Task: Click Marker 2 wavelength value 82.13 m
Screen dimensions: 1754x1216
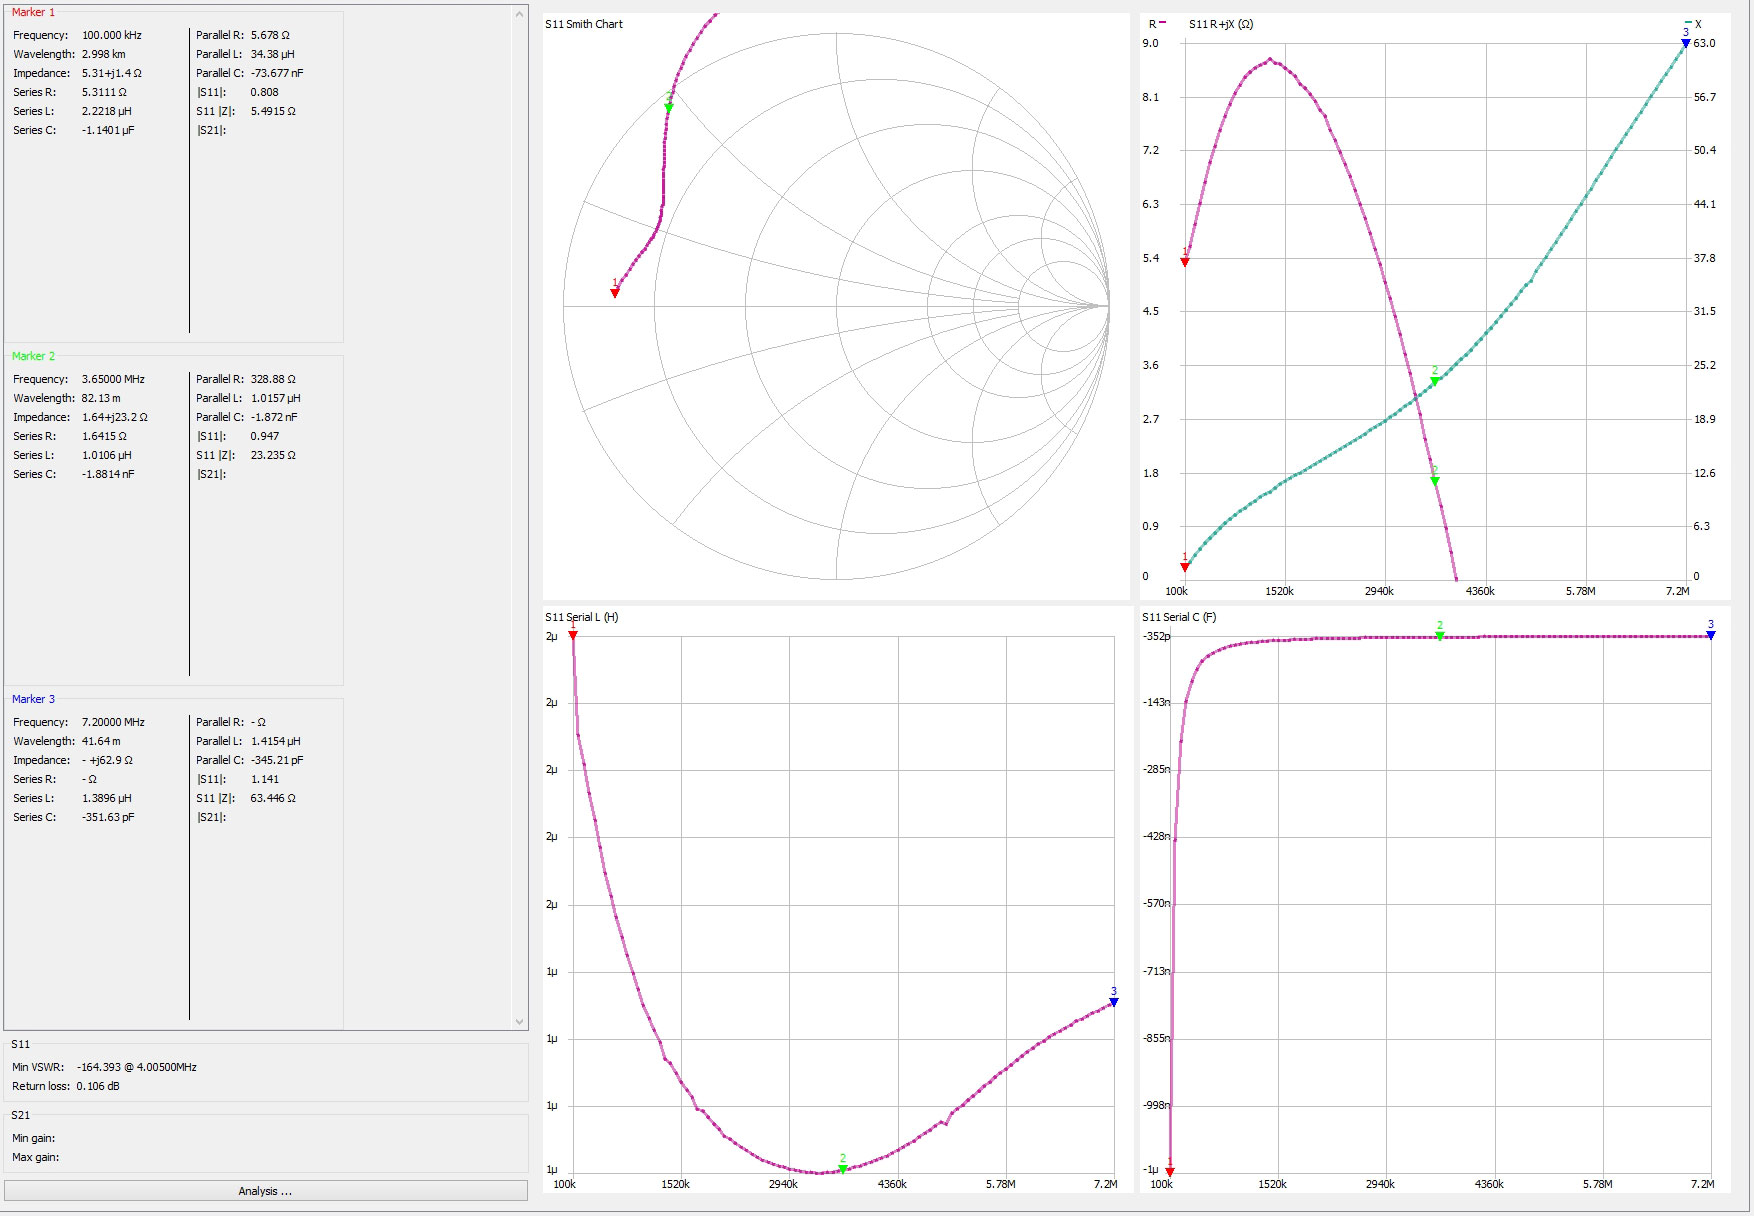Action: tap(101, 398)
